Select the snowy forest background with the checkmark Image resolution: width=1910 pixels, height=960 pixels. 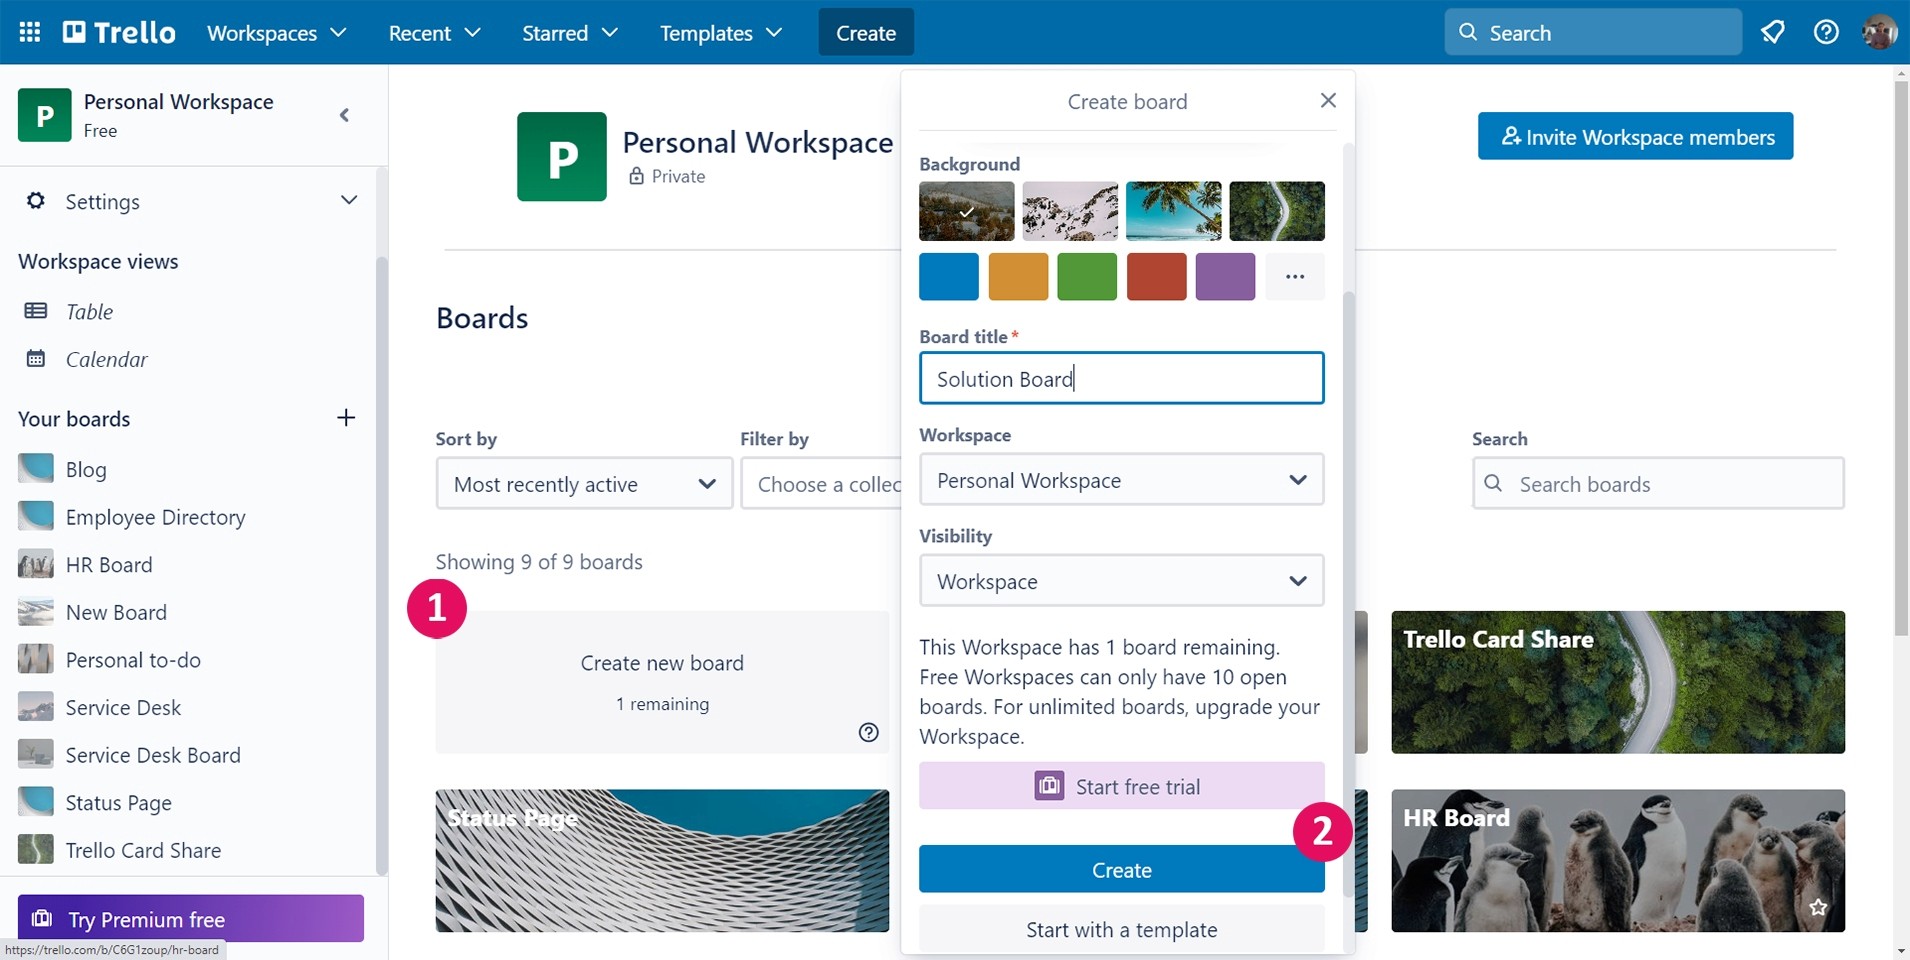(x=967, y=211)
